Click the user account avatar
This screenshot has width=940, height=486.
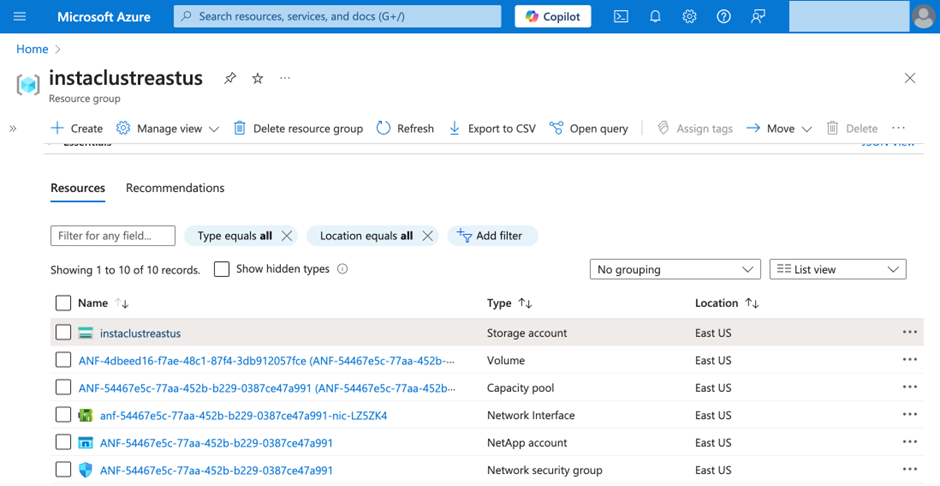(x=923, y=16)
